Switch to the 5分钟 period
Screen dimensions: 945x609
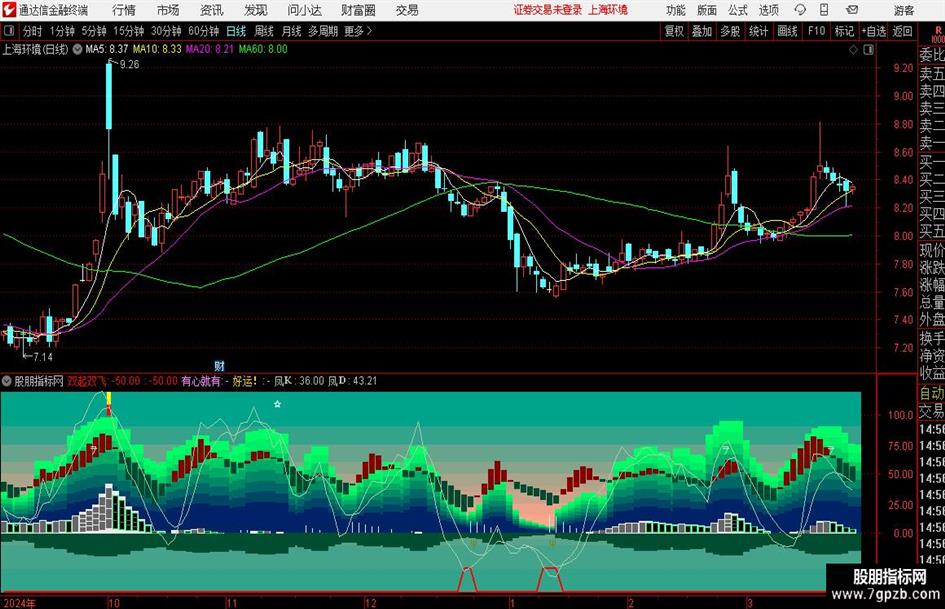coord(94,31)
